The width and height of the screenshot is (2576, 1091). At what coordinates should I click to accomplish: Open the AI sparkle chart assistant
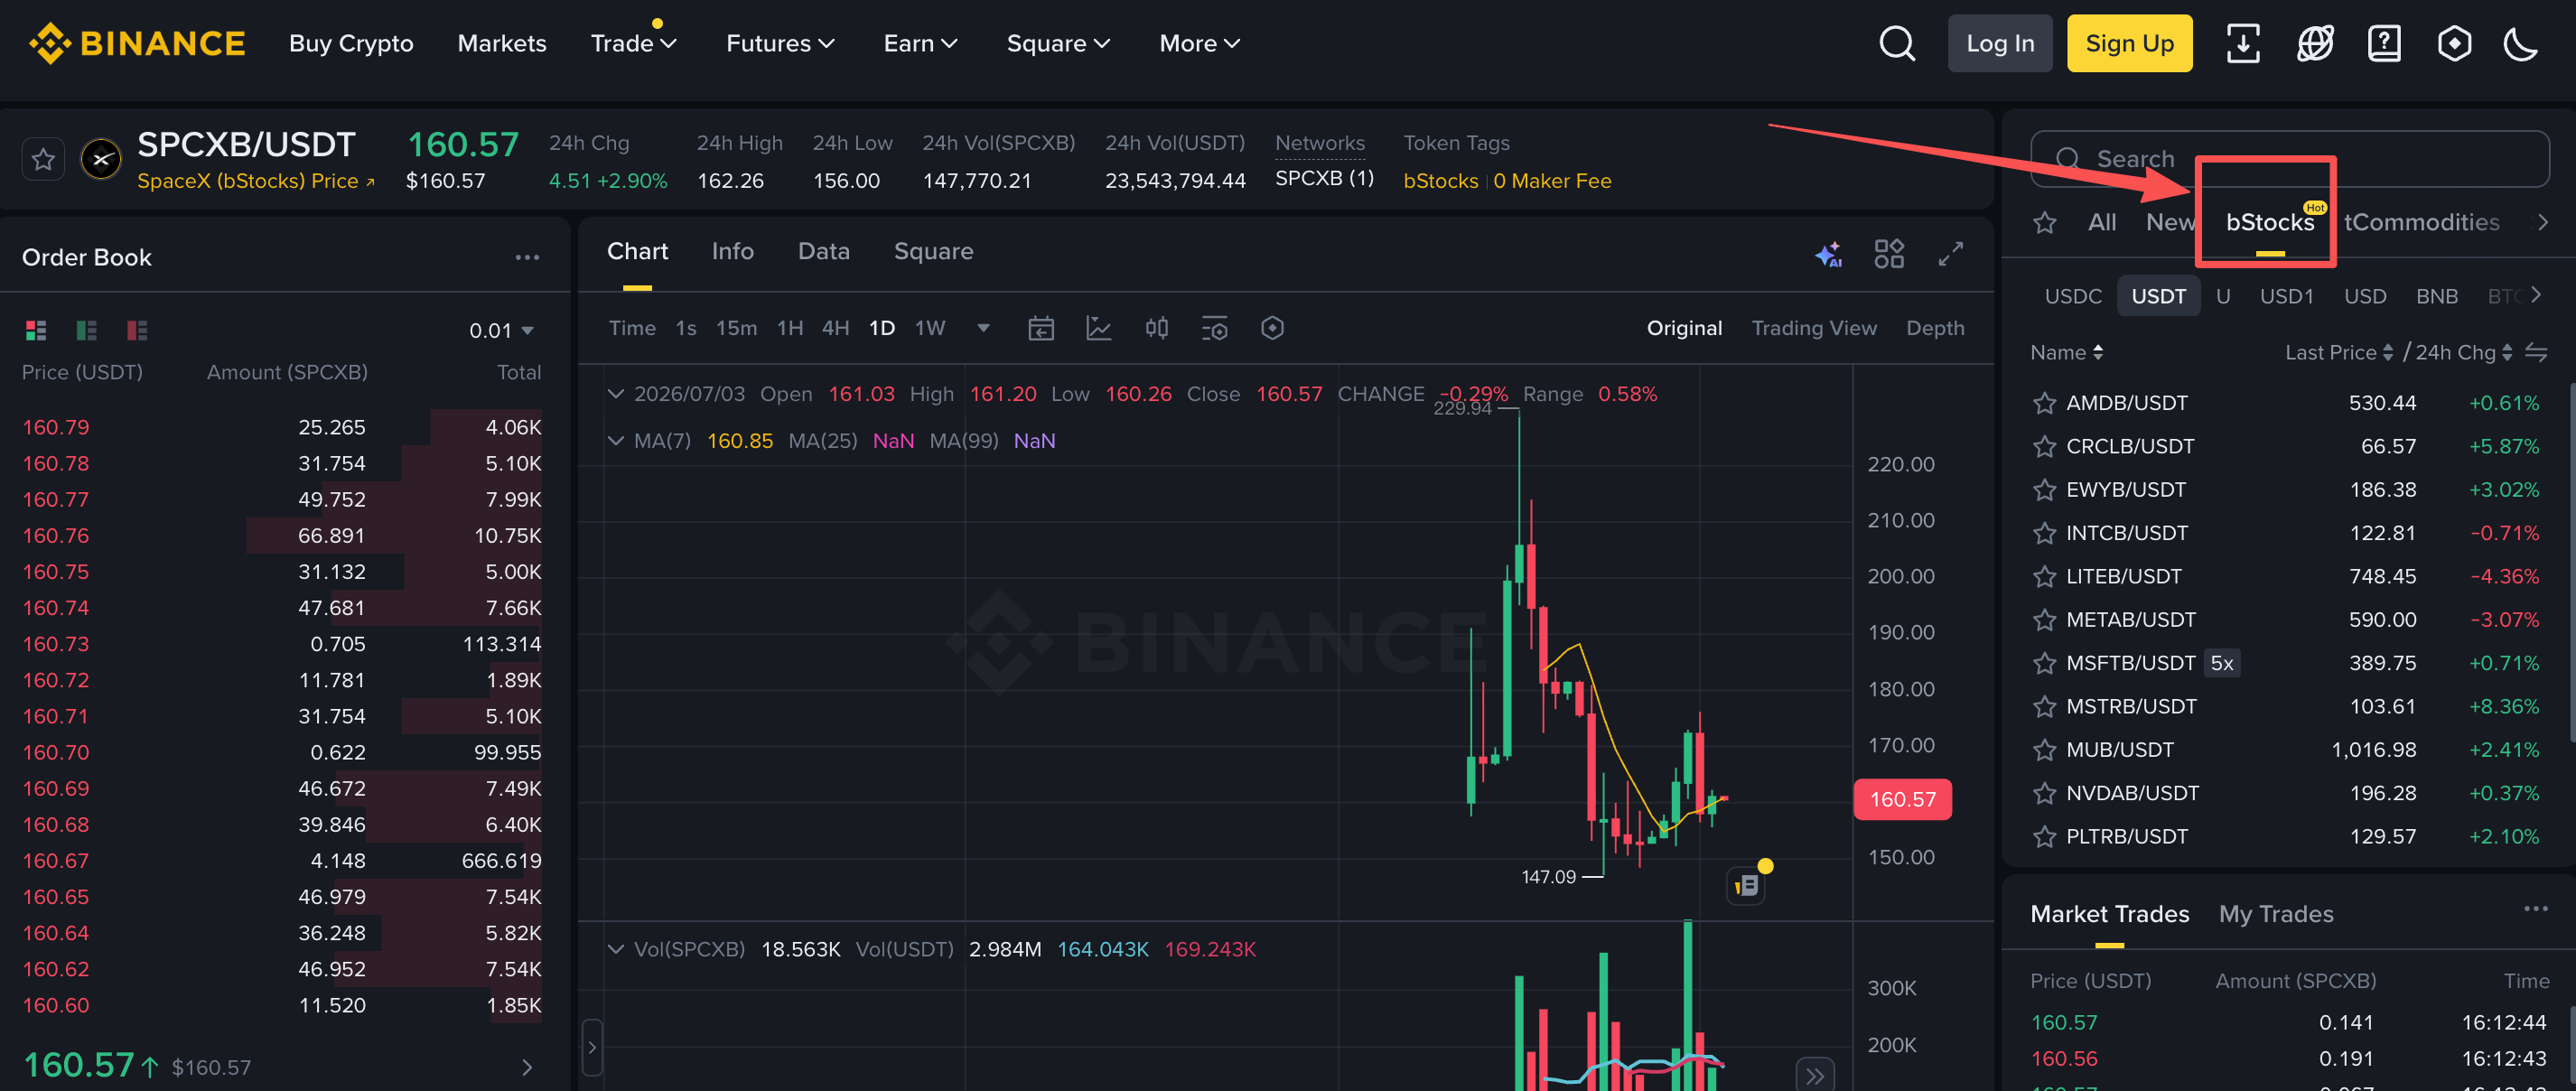click(1828, 254)
